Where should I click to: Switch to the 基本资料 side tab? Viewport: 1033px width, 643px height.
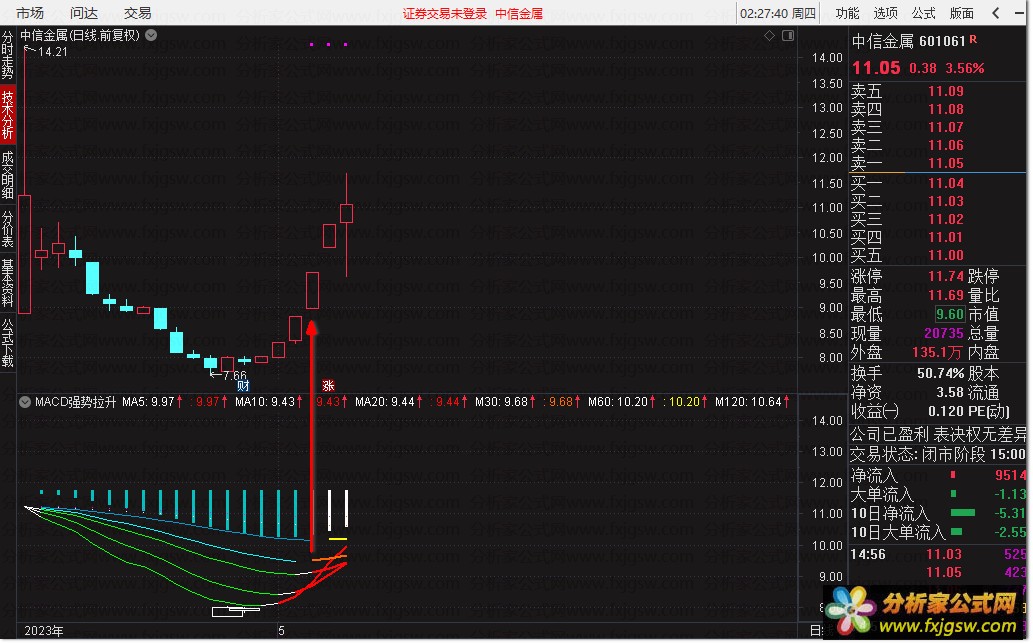pos(7,283)
